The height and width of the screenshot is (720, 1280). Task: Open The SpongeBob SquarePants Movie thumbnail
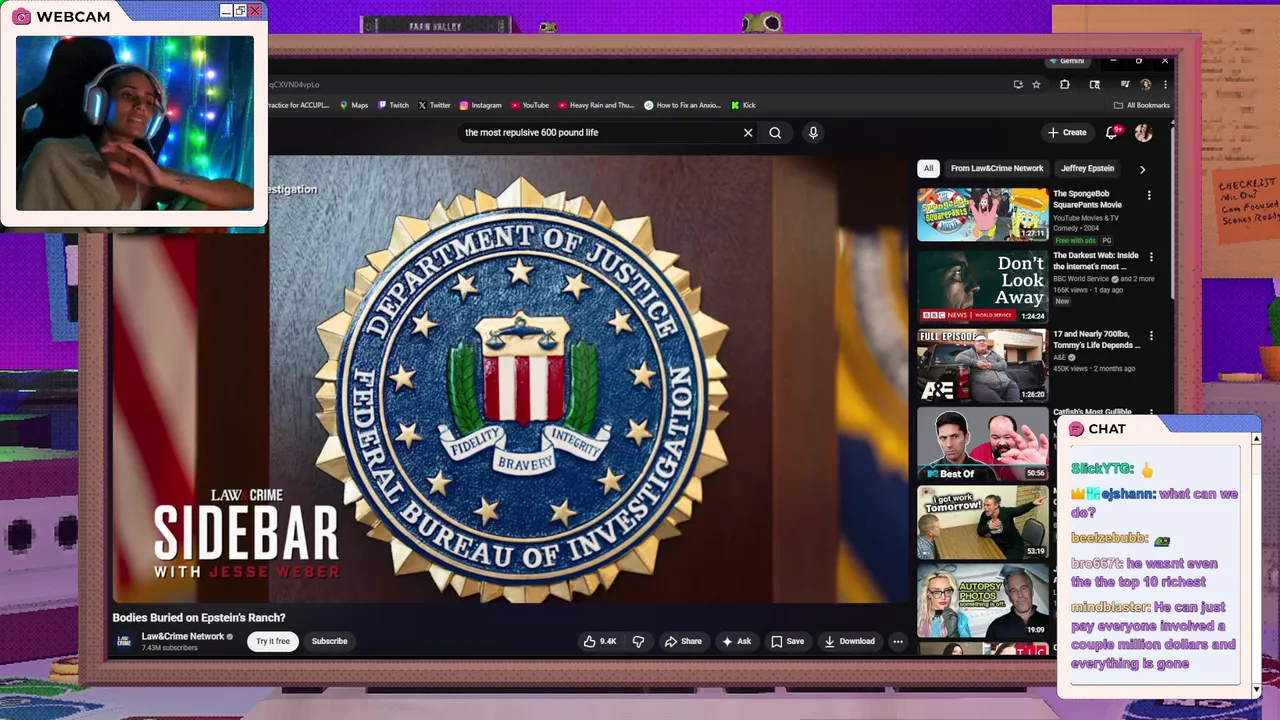point(982,214)
